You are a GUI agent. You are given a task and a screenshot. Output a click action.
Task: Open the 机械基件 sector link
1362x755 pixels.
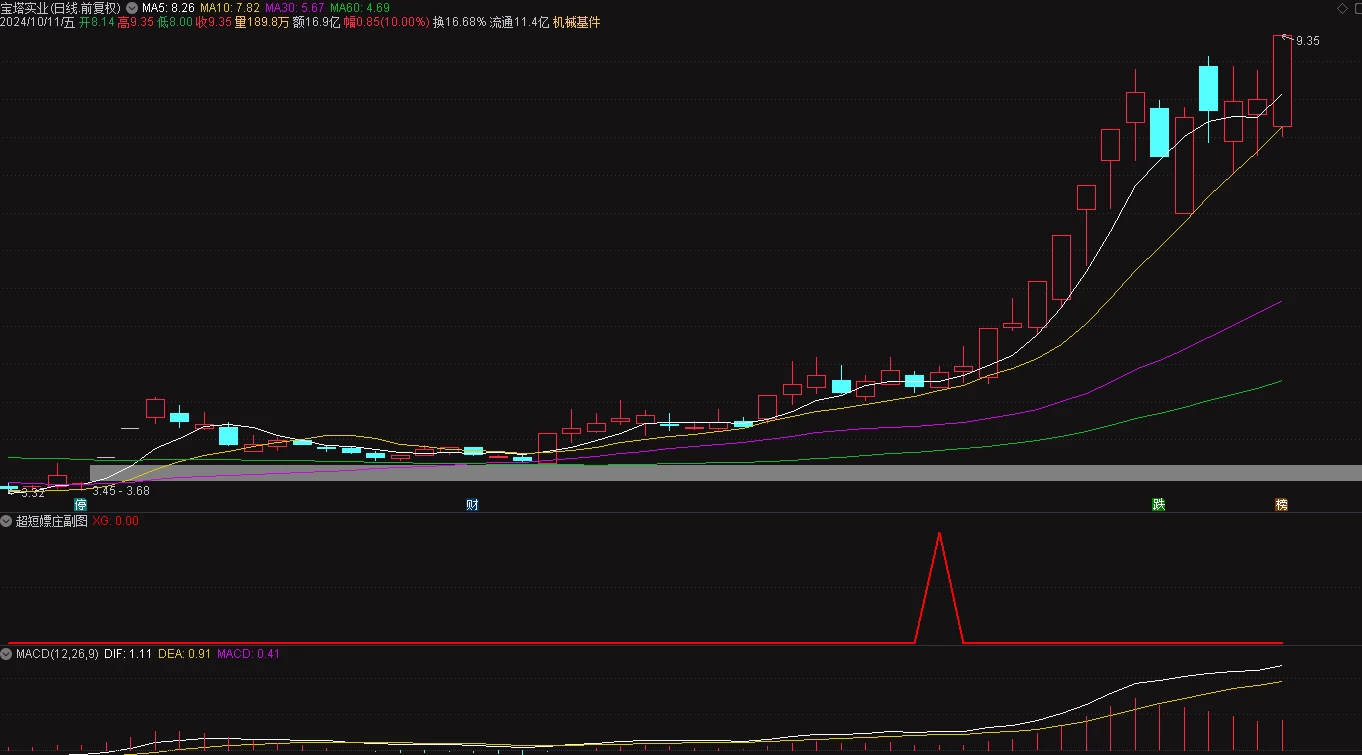point(577,22)
